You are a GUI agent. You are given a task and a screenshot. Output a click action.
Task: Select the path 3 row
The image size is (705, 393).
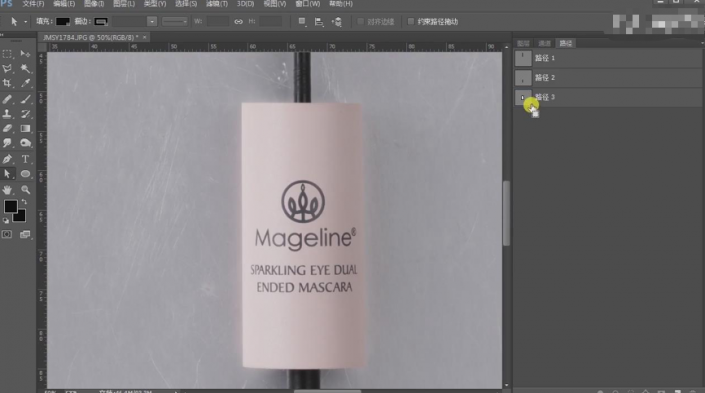(608, 97)
